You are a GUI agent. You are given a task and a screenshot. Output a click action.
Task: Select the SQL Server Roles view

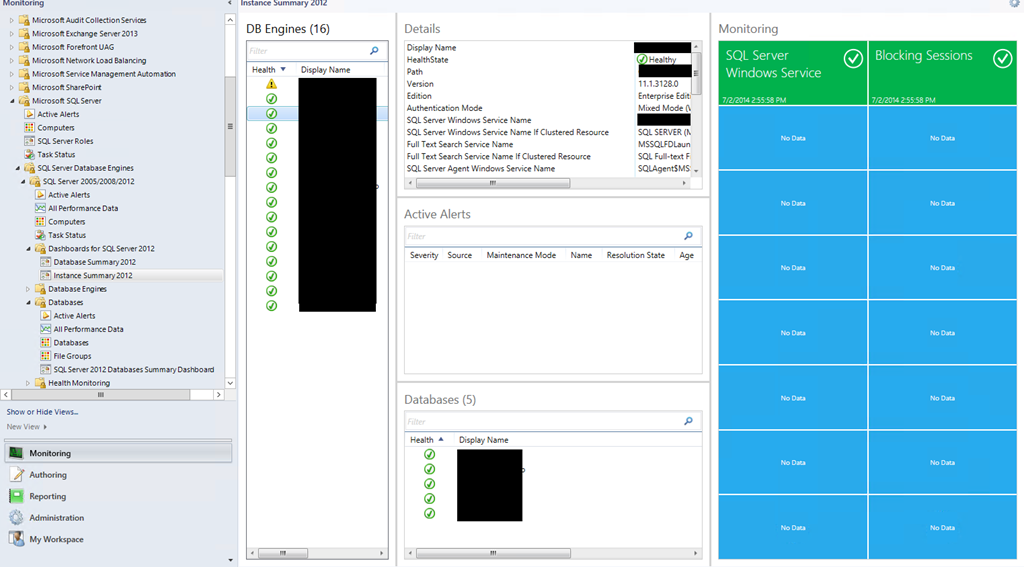tap(65, 141)
